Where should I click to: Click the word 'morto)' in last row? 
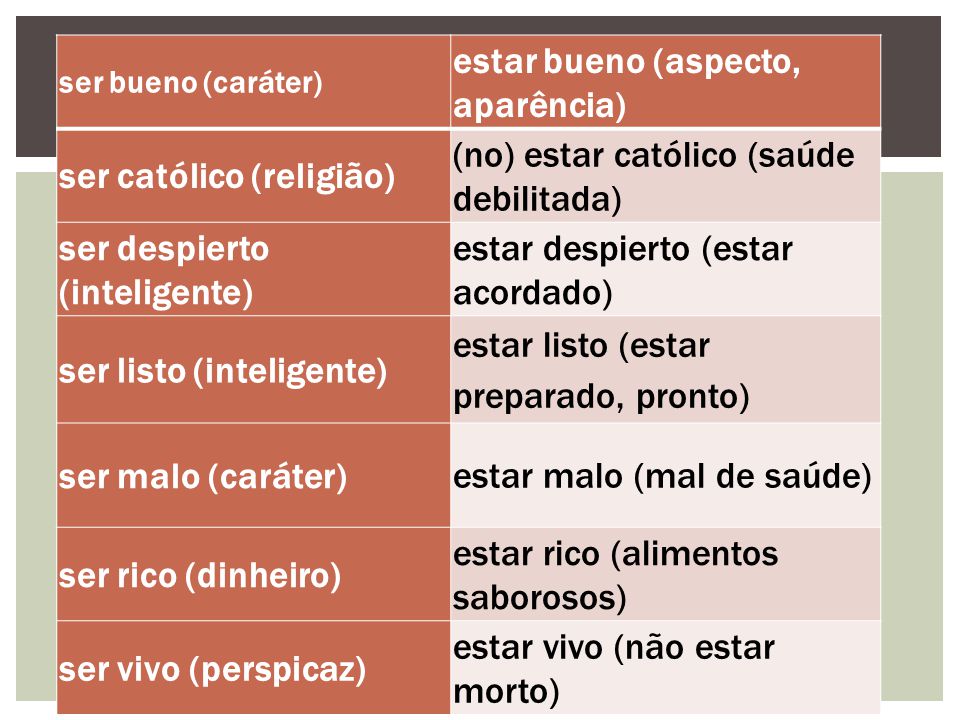[x=506, y=692]
